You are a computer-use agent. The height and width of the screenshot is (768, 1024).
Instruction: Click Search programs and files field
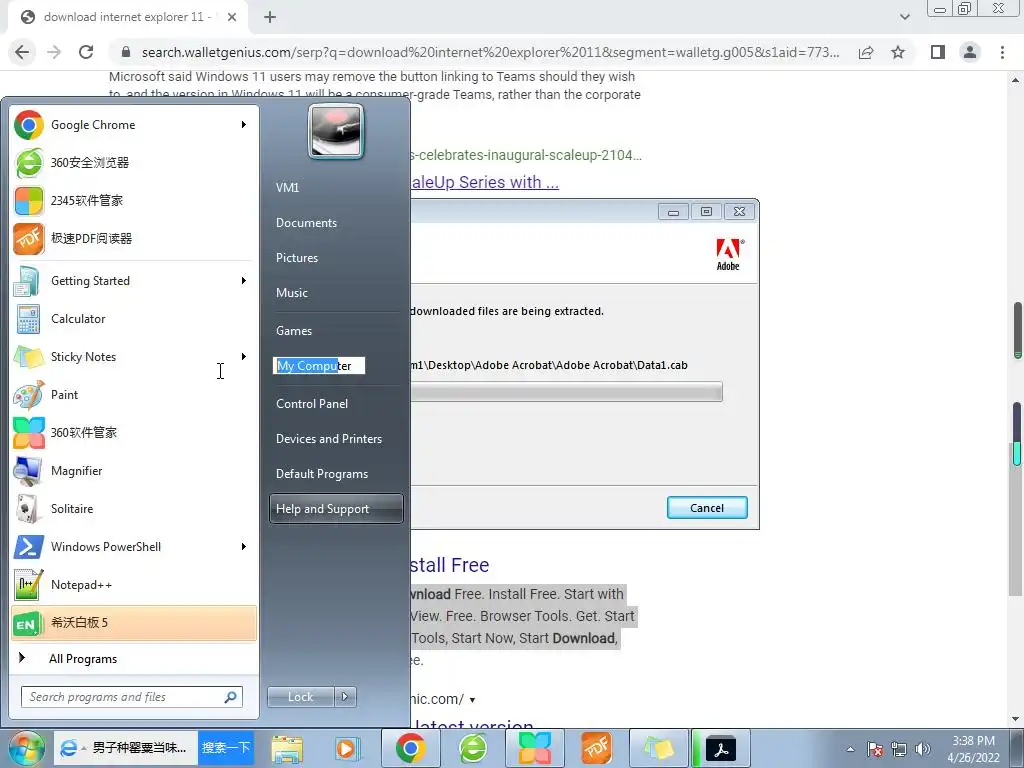click(x=132, y=697)
